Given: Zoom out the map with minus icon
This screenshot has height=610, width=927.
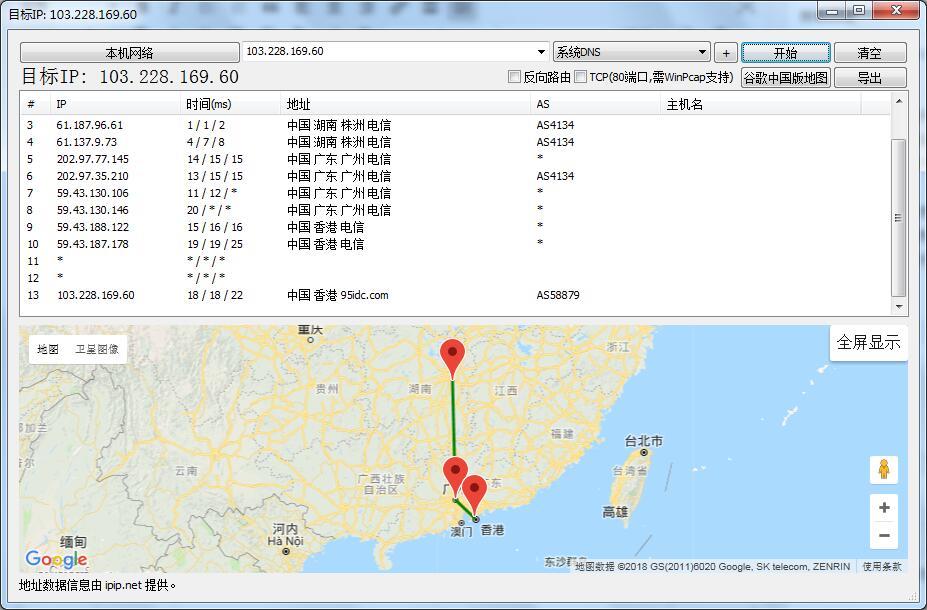Looking at the screenshot, I should (884, 536).
